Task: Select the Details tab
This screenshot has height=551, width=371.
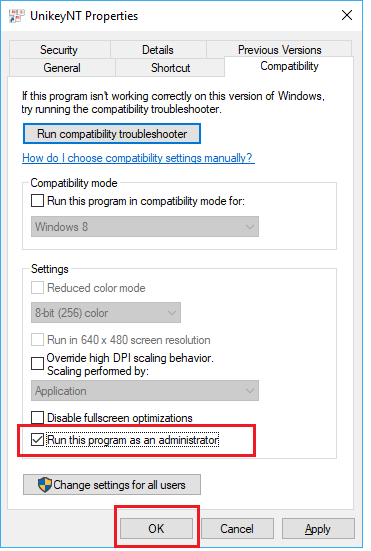Action: [158, 50]
